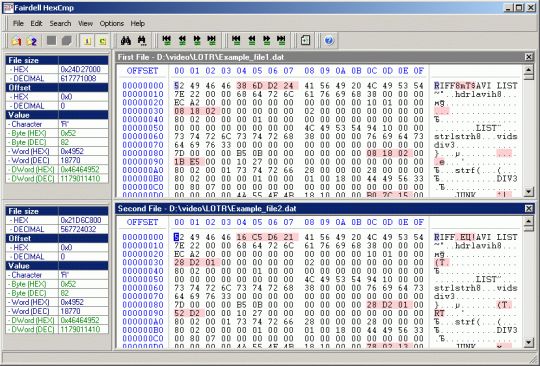
Task: Open the Search menu
Action: [60, 23]
